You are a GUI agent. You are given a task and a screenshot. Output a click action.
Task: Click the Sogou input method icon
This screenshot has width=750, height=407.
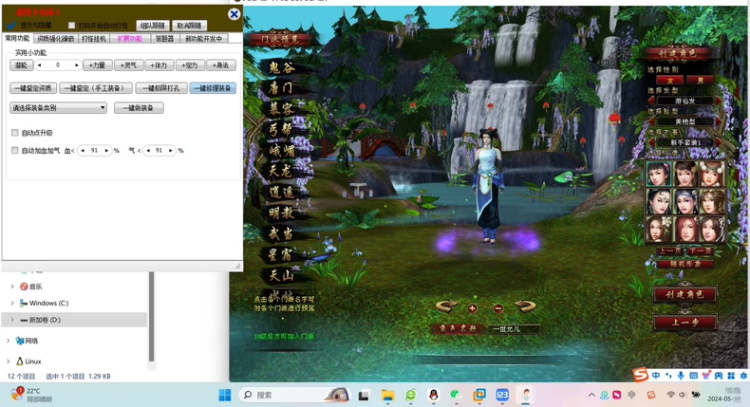click(x=640, y=374)
